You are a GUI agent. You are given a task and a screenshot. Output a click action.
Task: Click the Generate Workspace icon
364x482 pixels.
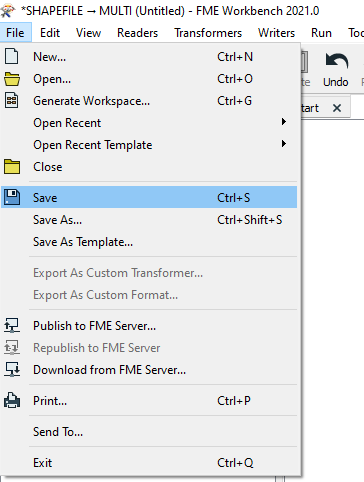tap(12, 101)
